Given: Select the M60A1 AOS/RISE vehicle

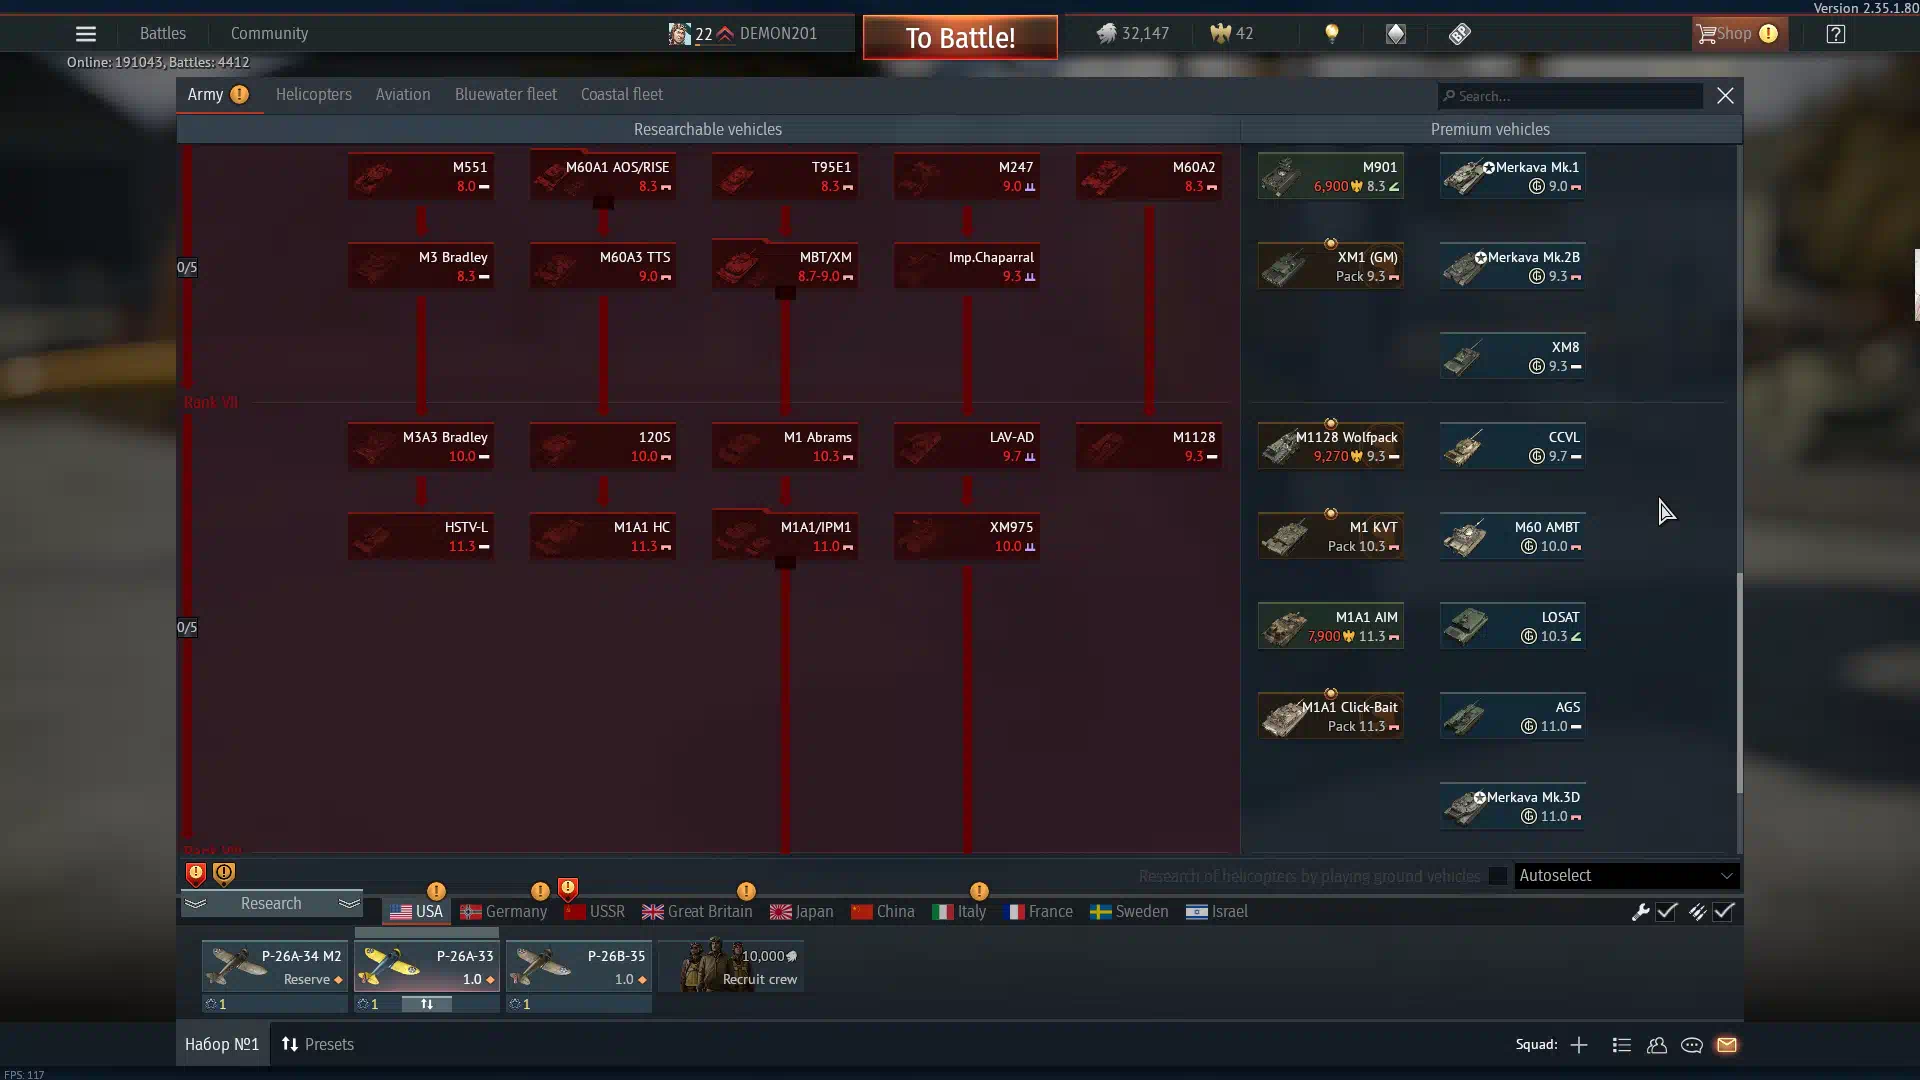Looking at the screenshot, I should pos(603,176).
